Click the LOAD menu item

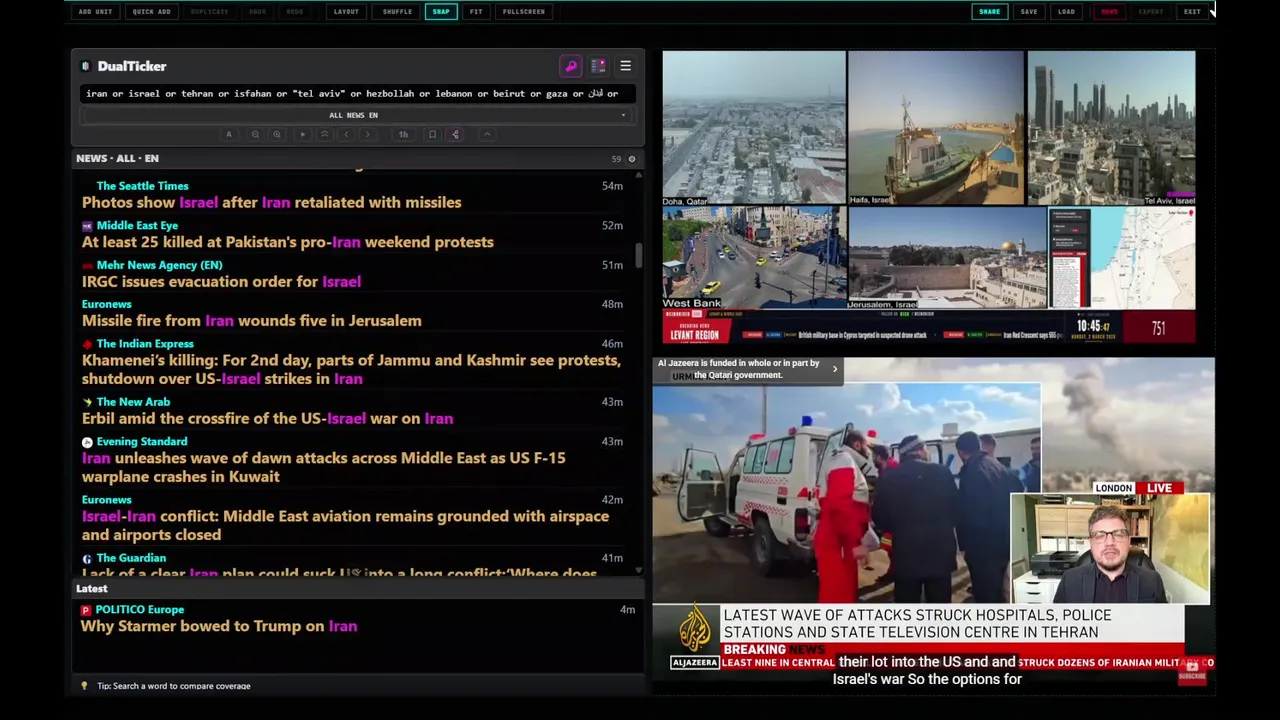coord(1067,12)
